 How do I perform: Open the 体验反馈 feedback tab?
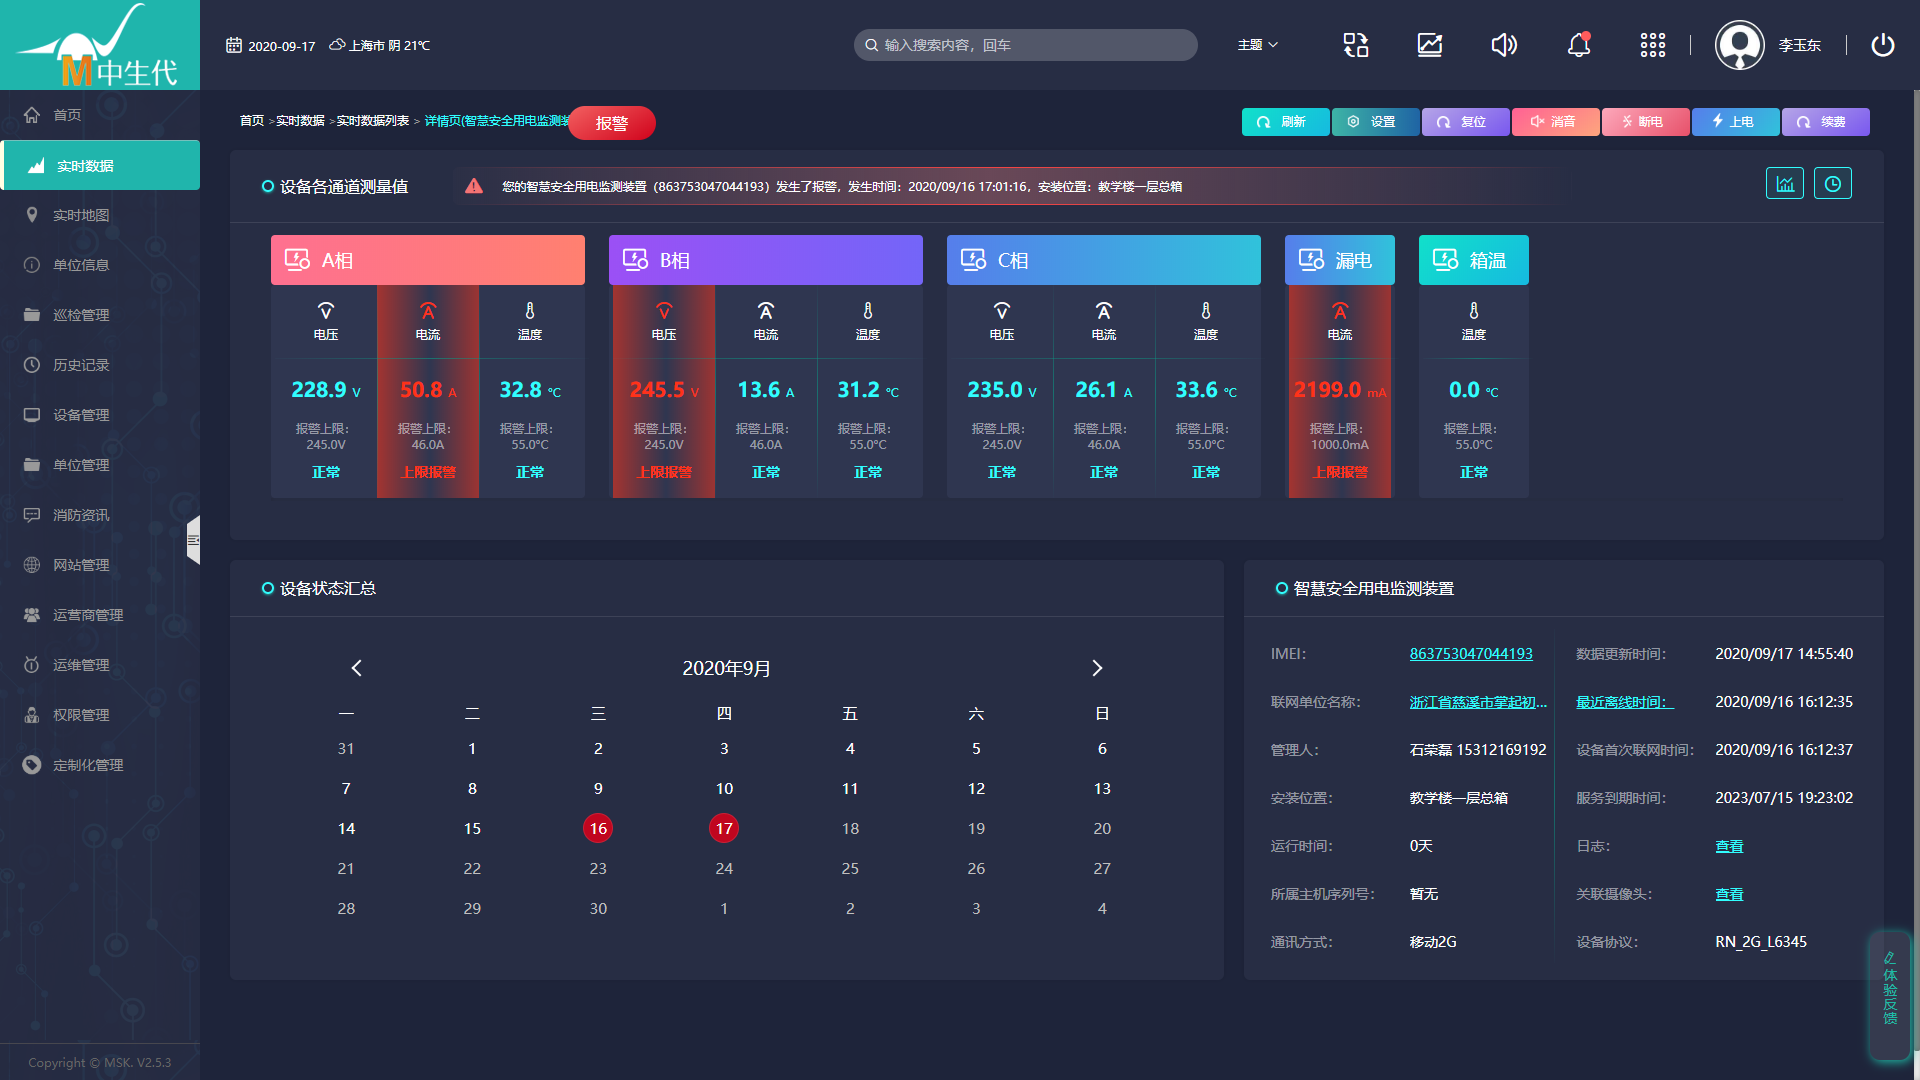[x=1889, y=991]
